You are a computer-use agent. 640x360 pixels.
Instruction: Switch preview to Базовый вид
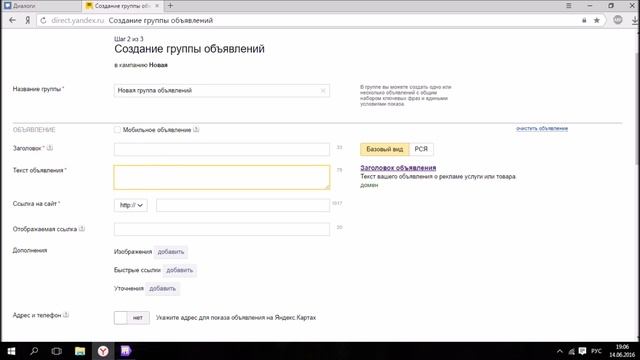tap(384, 149)
